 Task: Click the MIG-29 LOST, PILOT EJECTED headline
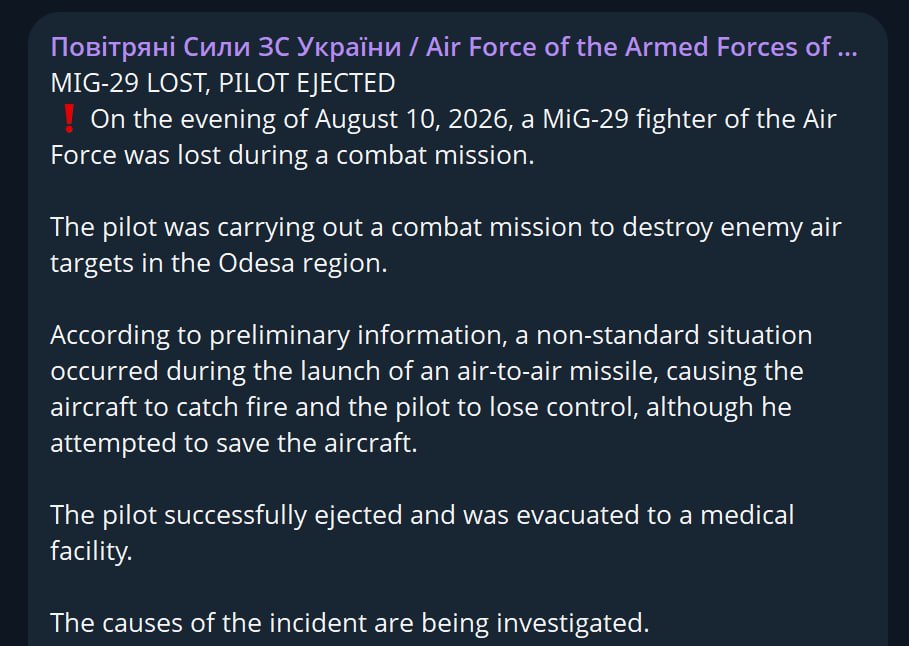223,83
